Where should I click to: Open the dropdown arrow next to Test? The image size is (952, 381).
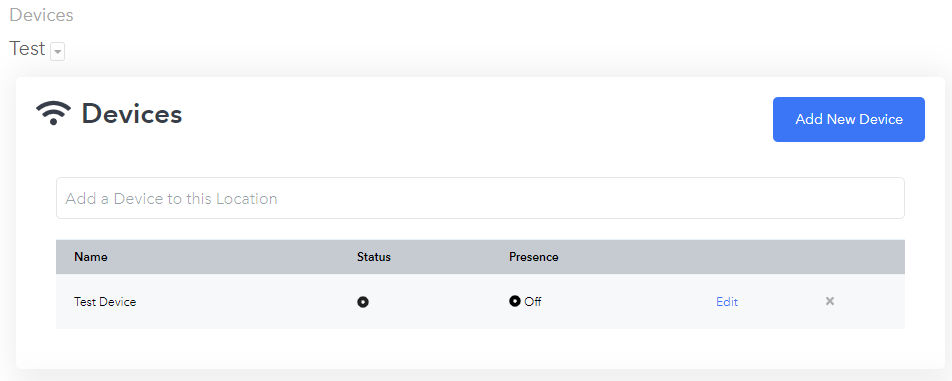(58, 52)
